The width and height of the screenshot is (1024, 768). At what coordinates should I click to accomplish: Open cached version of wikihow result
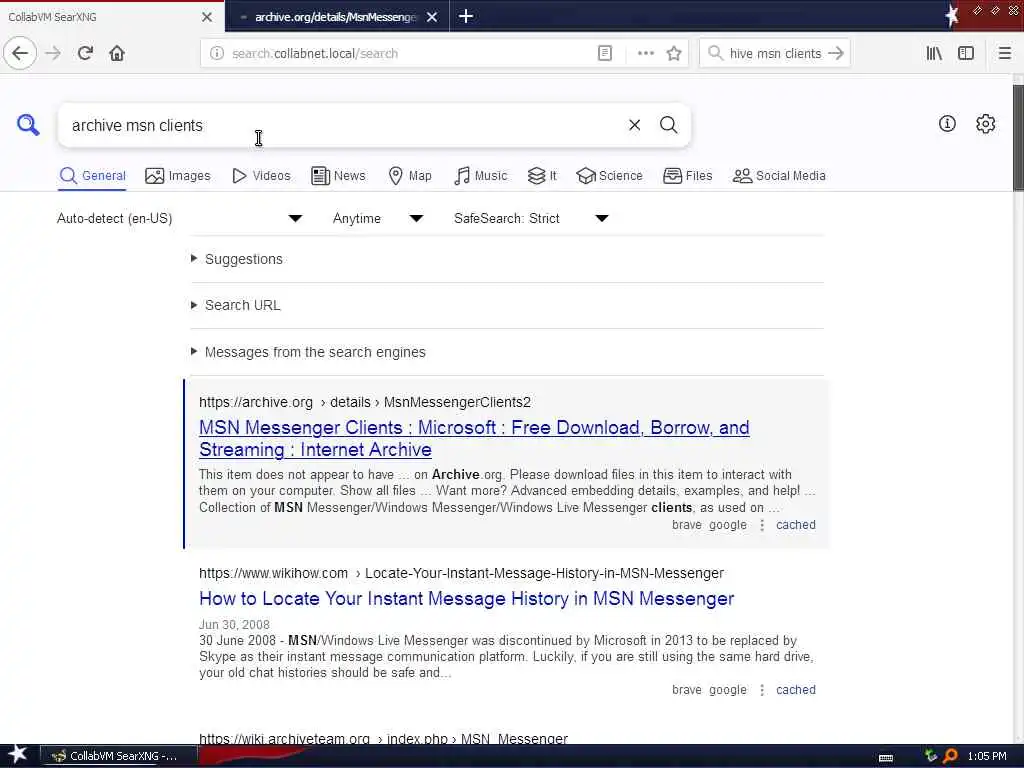click(x=795, y=690)
